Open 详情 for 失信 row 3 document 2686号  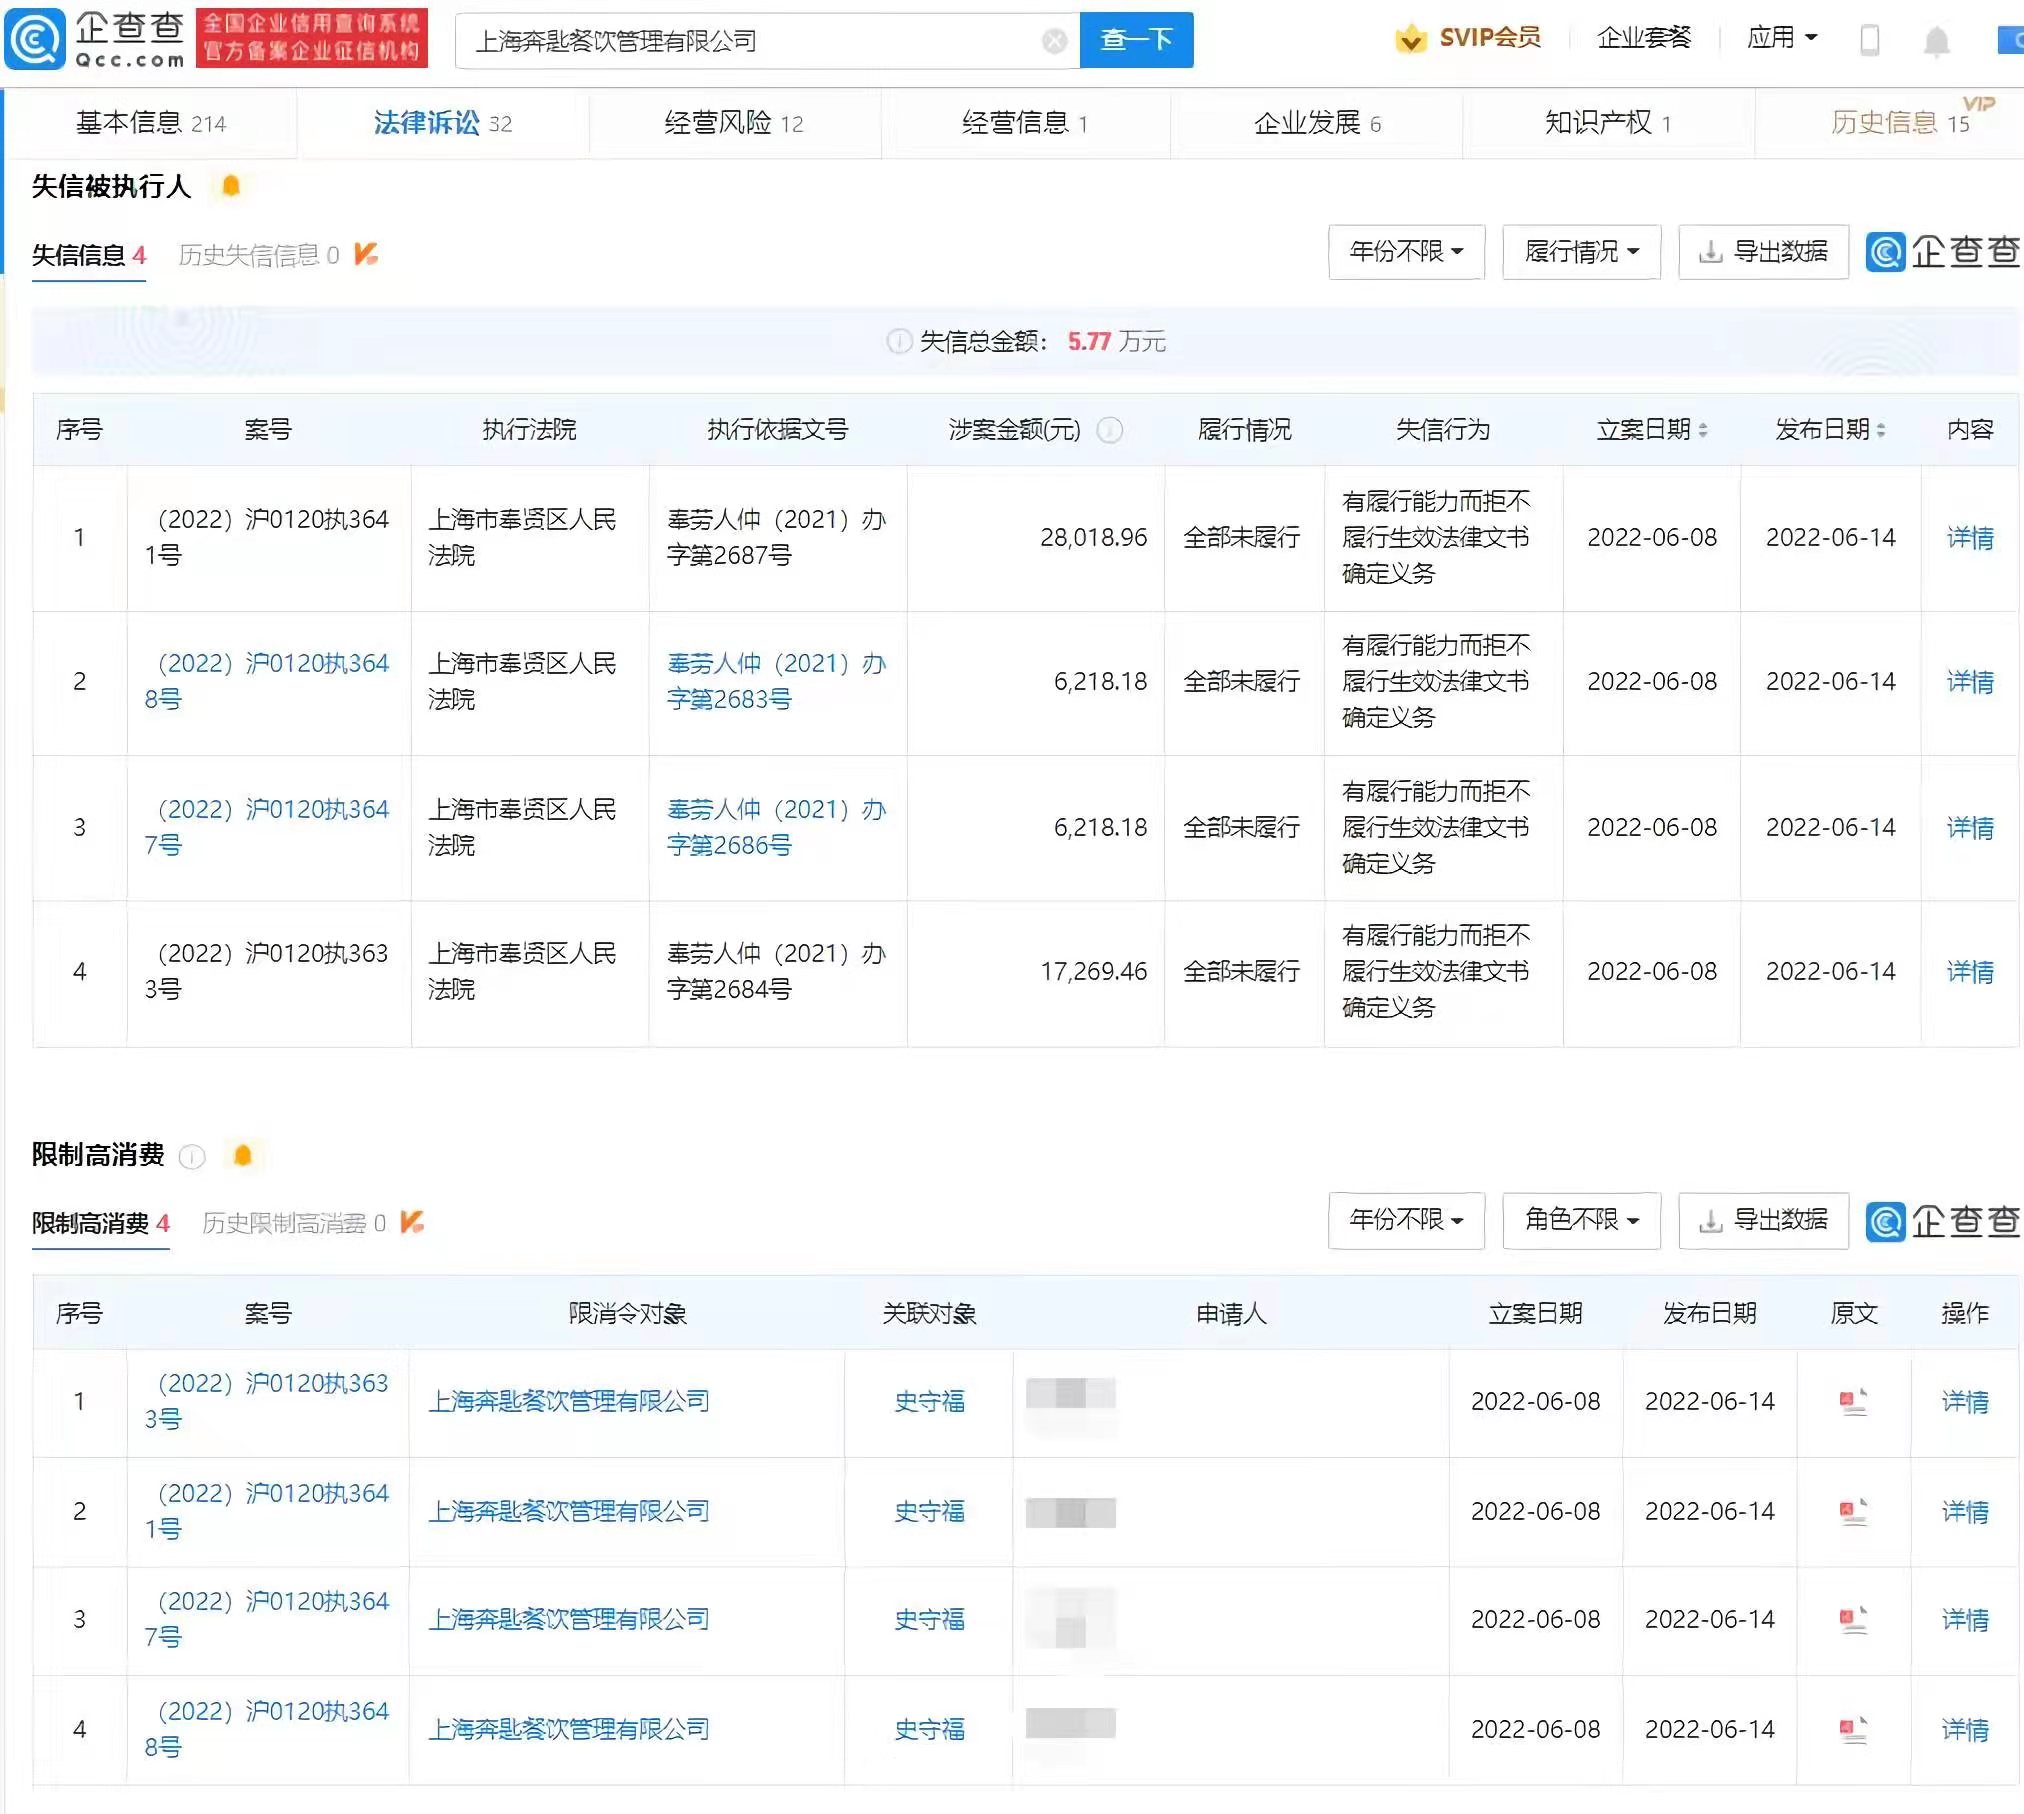click(1970, 828)
